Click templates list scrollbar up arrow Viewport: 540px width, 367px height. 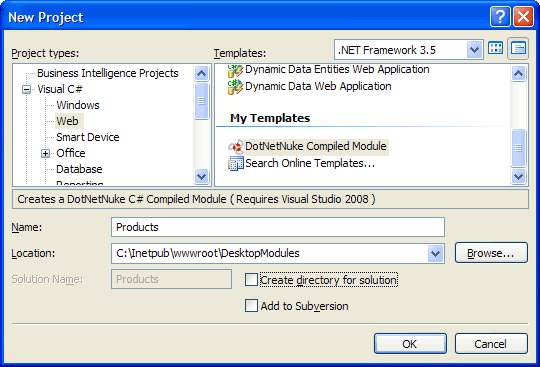tap(518, 73)
